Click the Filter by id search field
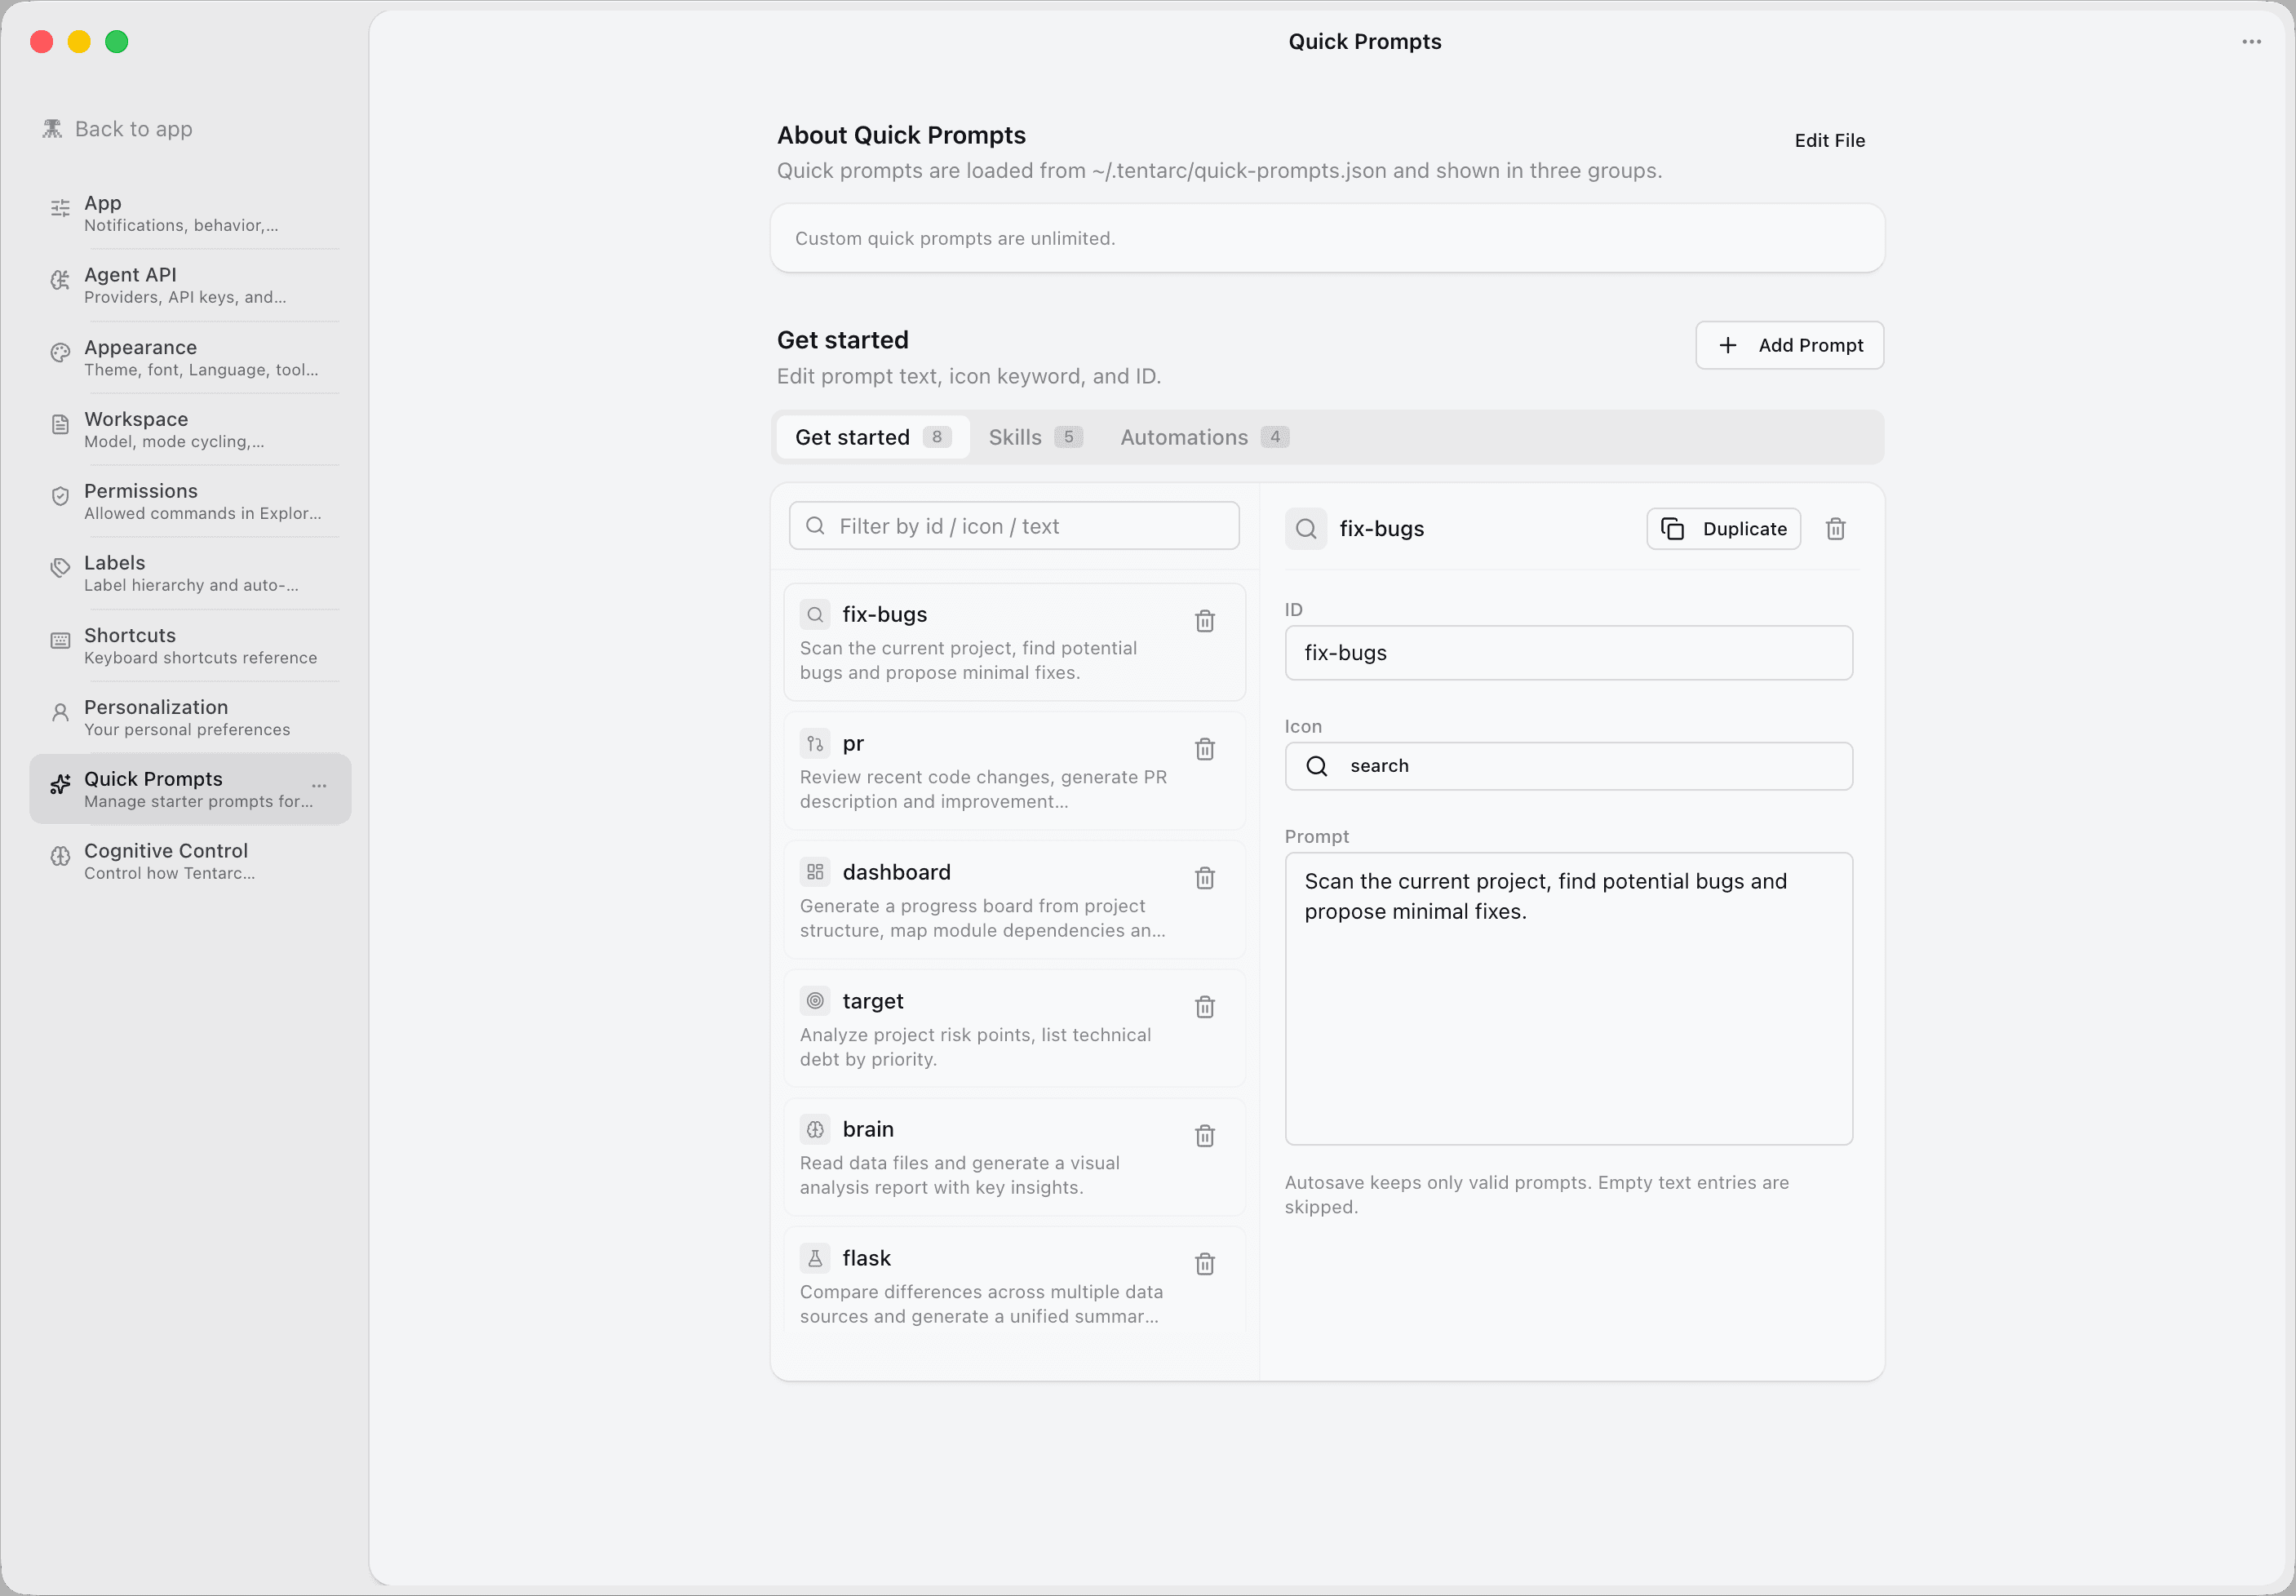 (x=1014, y=526)
